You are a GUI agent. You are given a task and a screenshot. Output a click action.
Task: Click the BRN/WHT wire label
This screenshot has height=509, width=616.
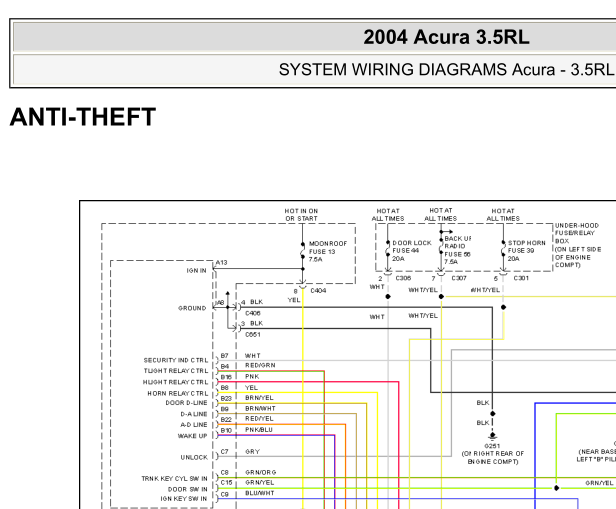click(x=260, y=408)
